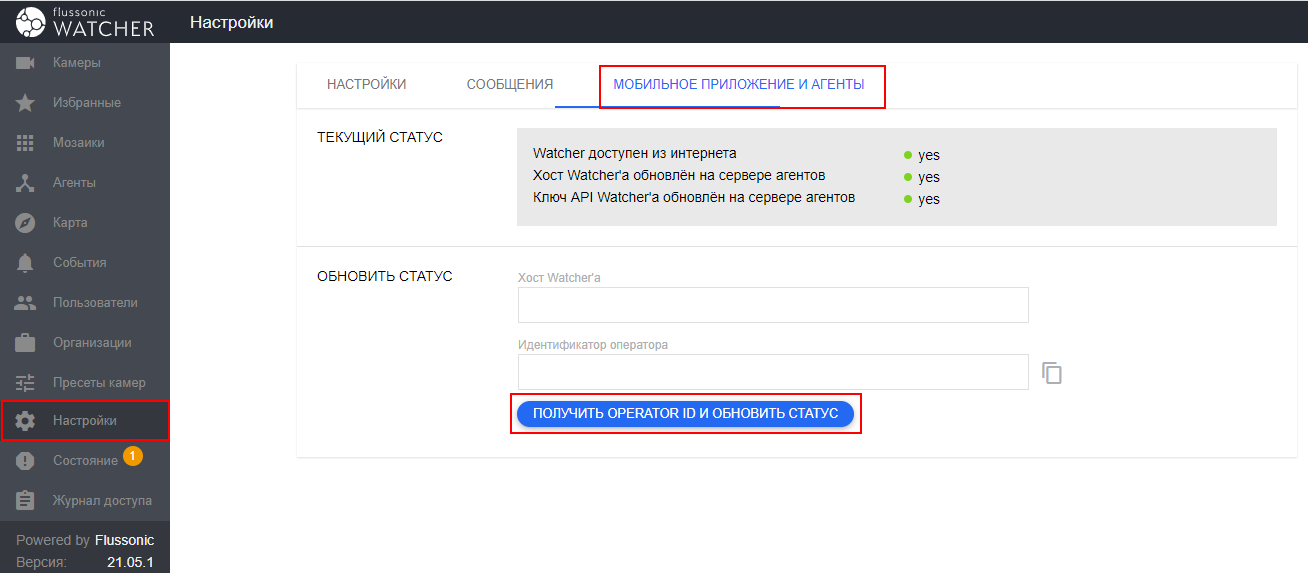Open the Состояние menu item with badge

pos(85,461)
